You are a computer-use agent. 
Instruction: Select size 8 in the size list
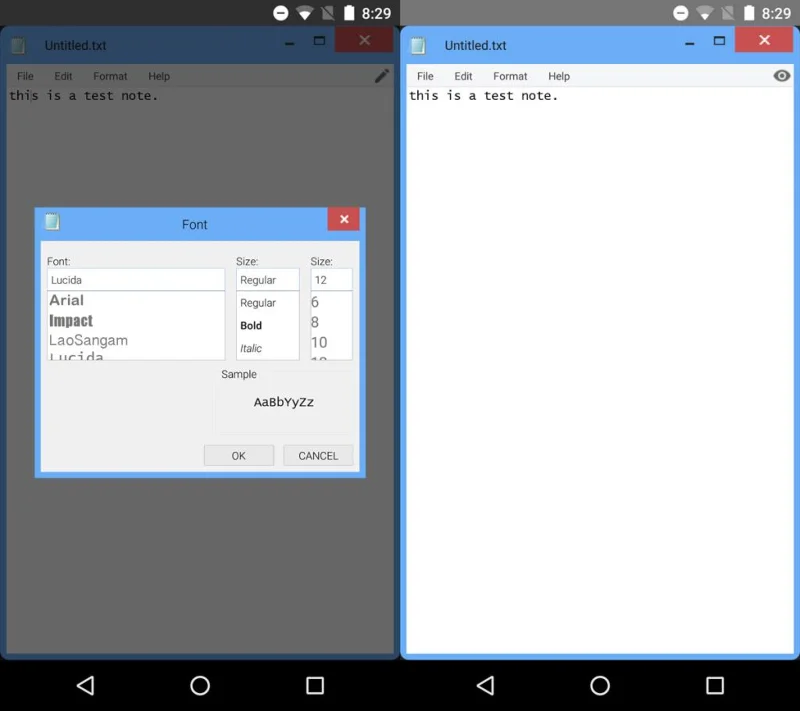tap(315, 322)
